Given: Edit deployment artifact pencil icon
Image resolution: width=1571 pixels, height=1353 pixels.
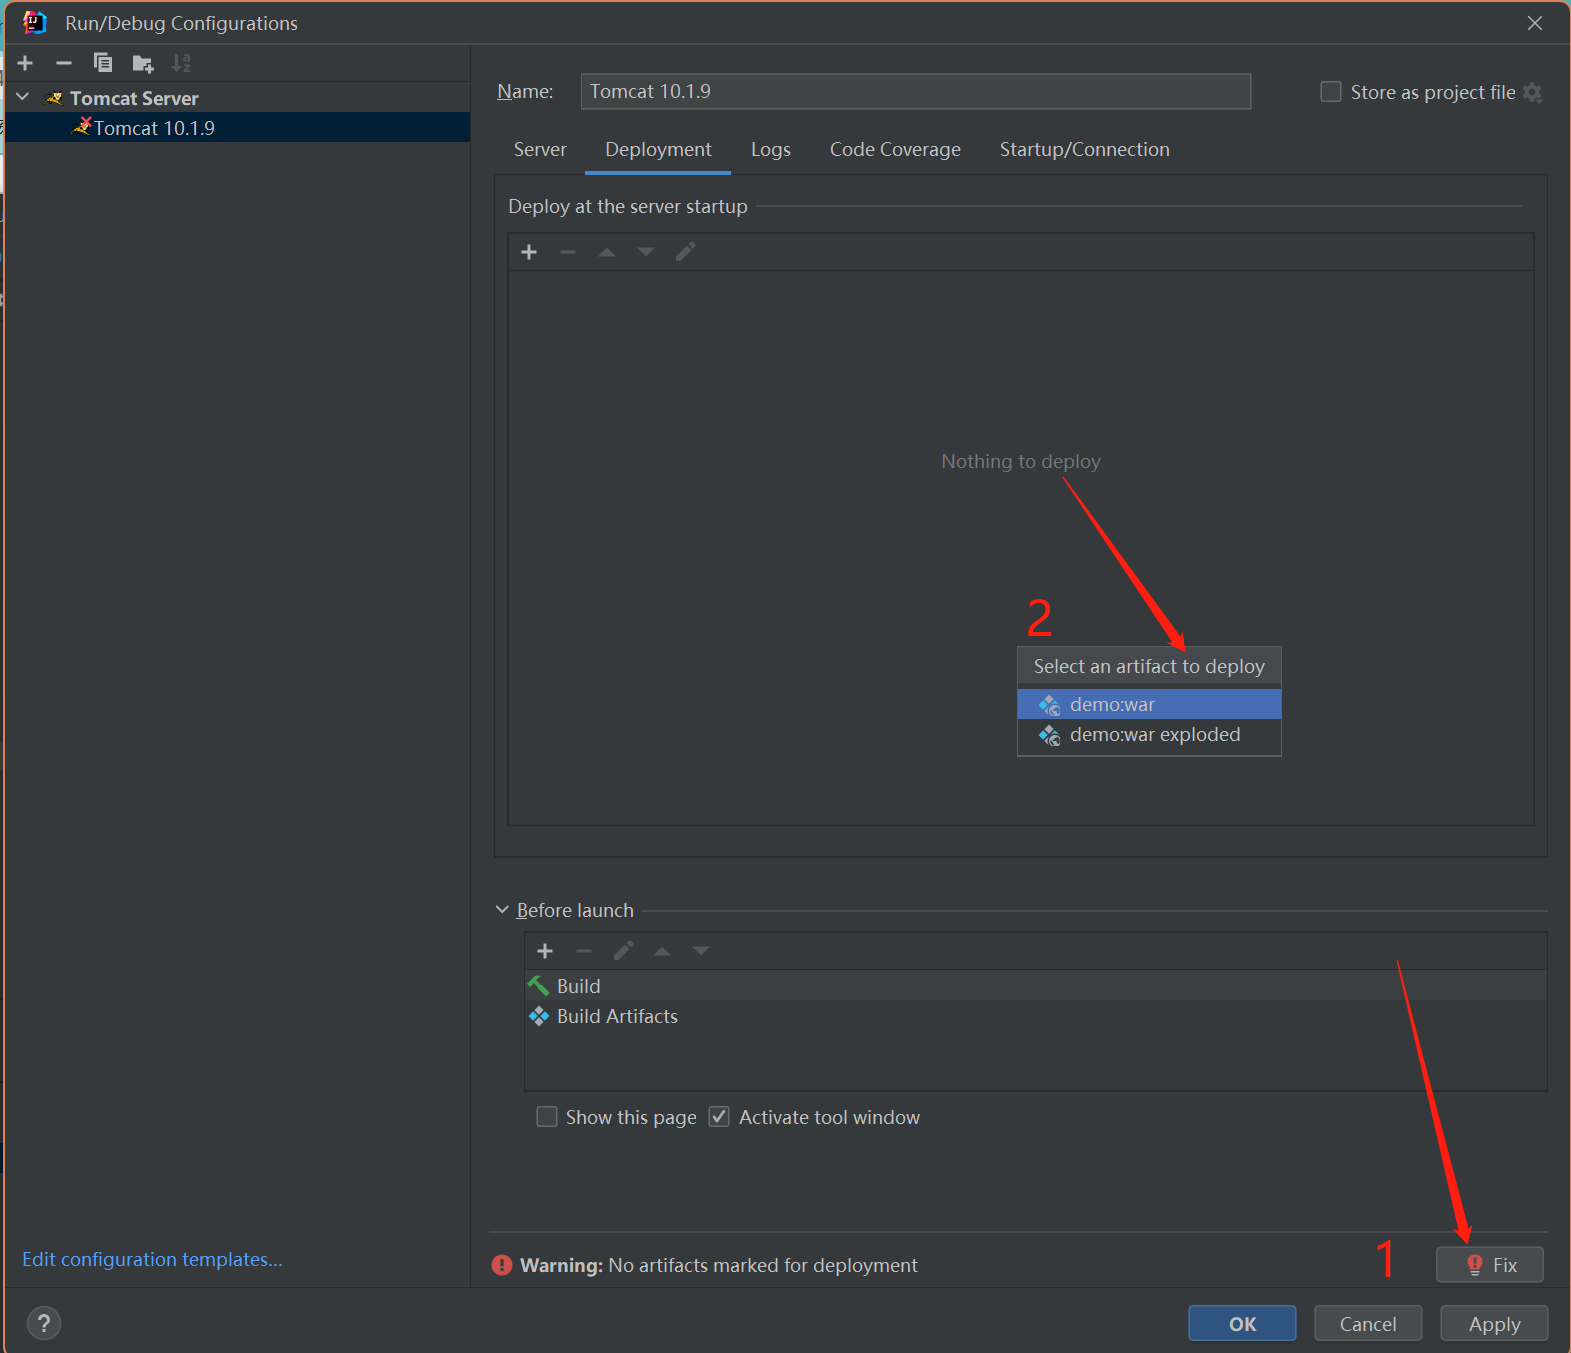Looking at the screenshot, I should (685, 252).
